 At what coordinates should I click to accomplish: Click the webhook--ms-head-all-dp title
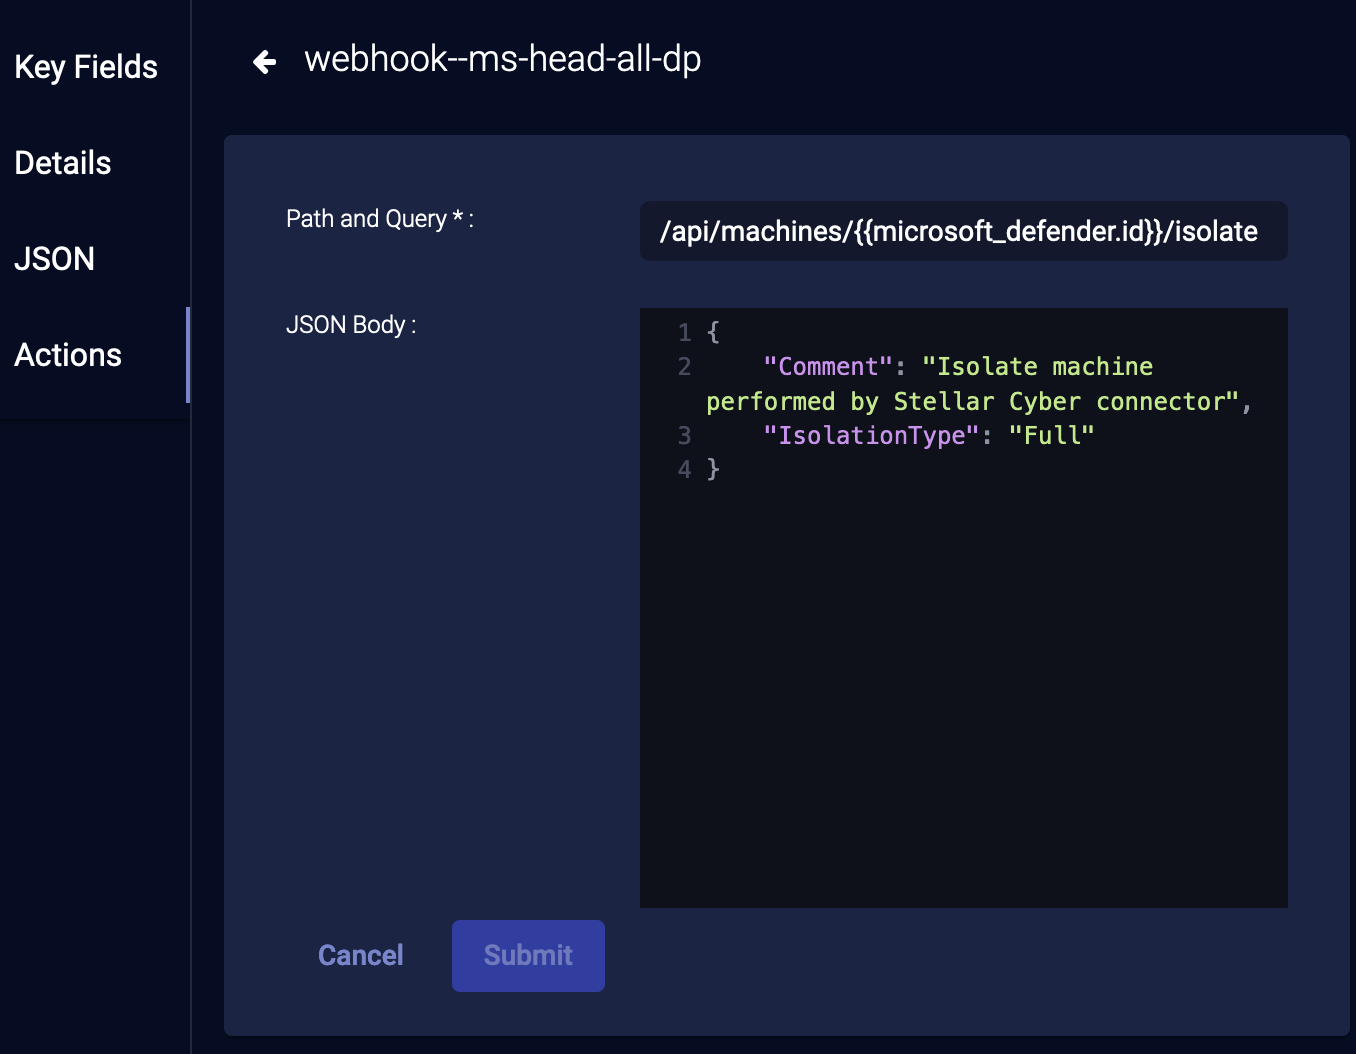pyautogui.click(x=502, y=59)
